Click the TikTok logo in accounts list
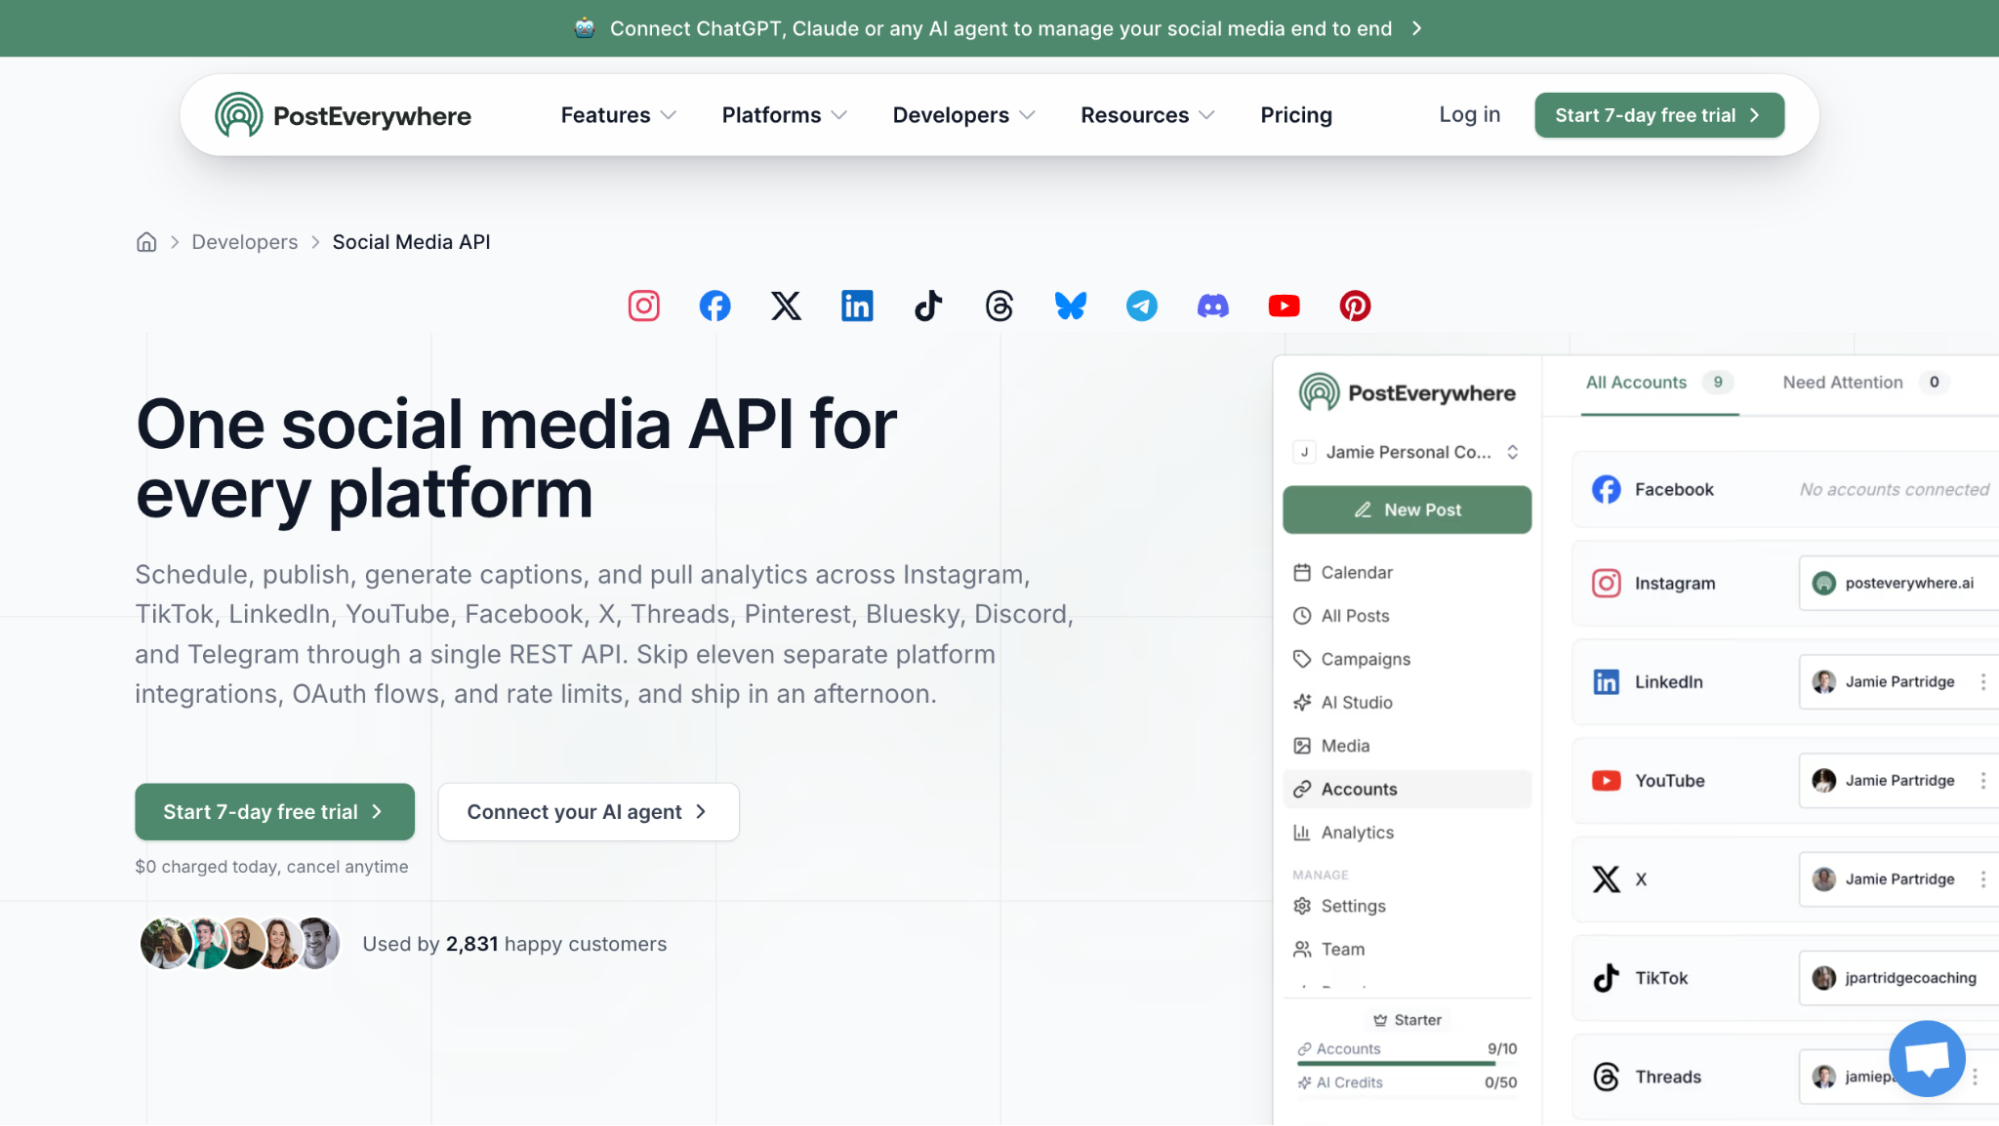The width and height of the screenshot is (1999, 1126). pos(1606,978)
